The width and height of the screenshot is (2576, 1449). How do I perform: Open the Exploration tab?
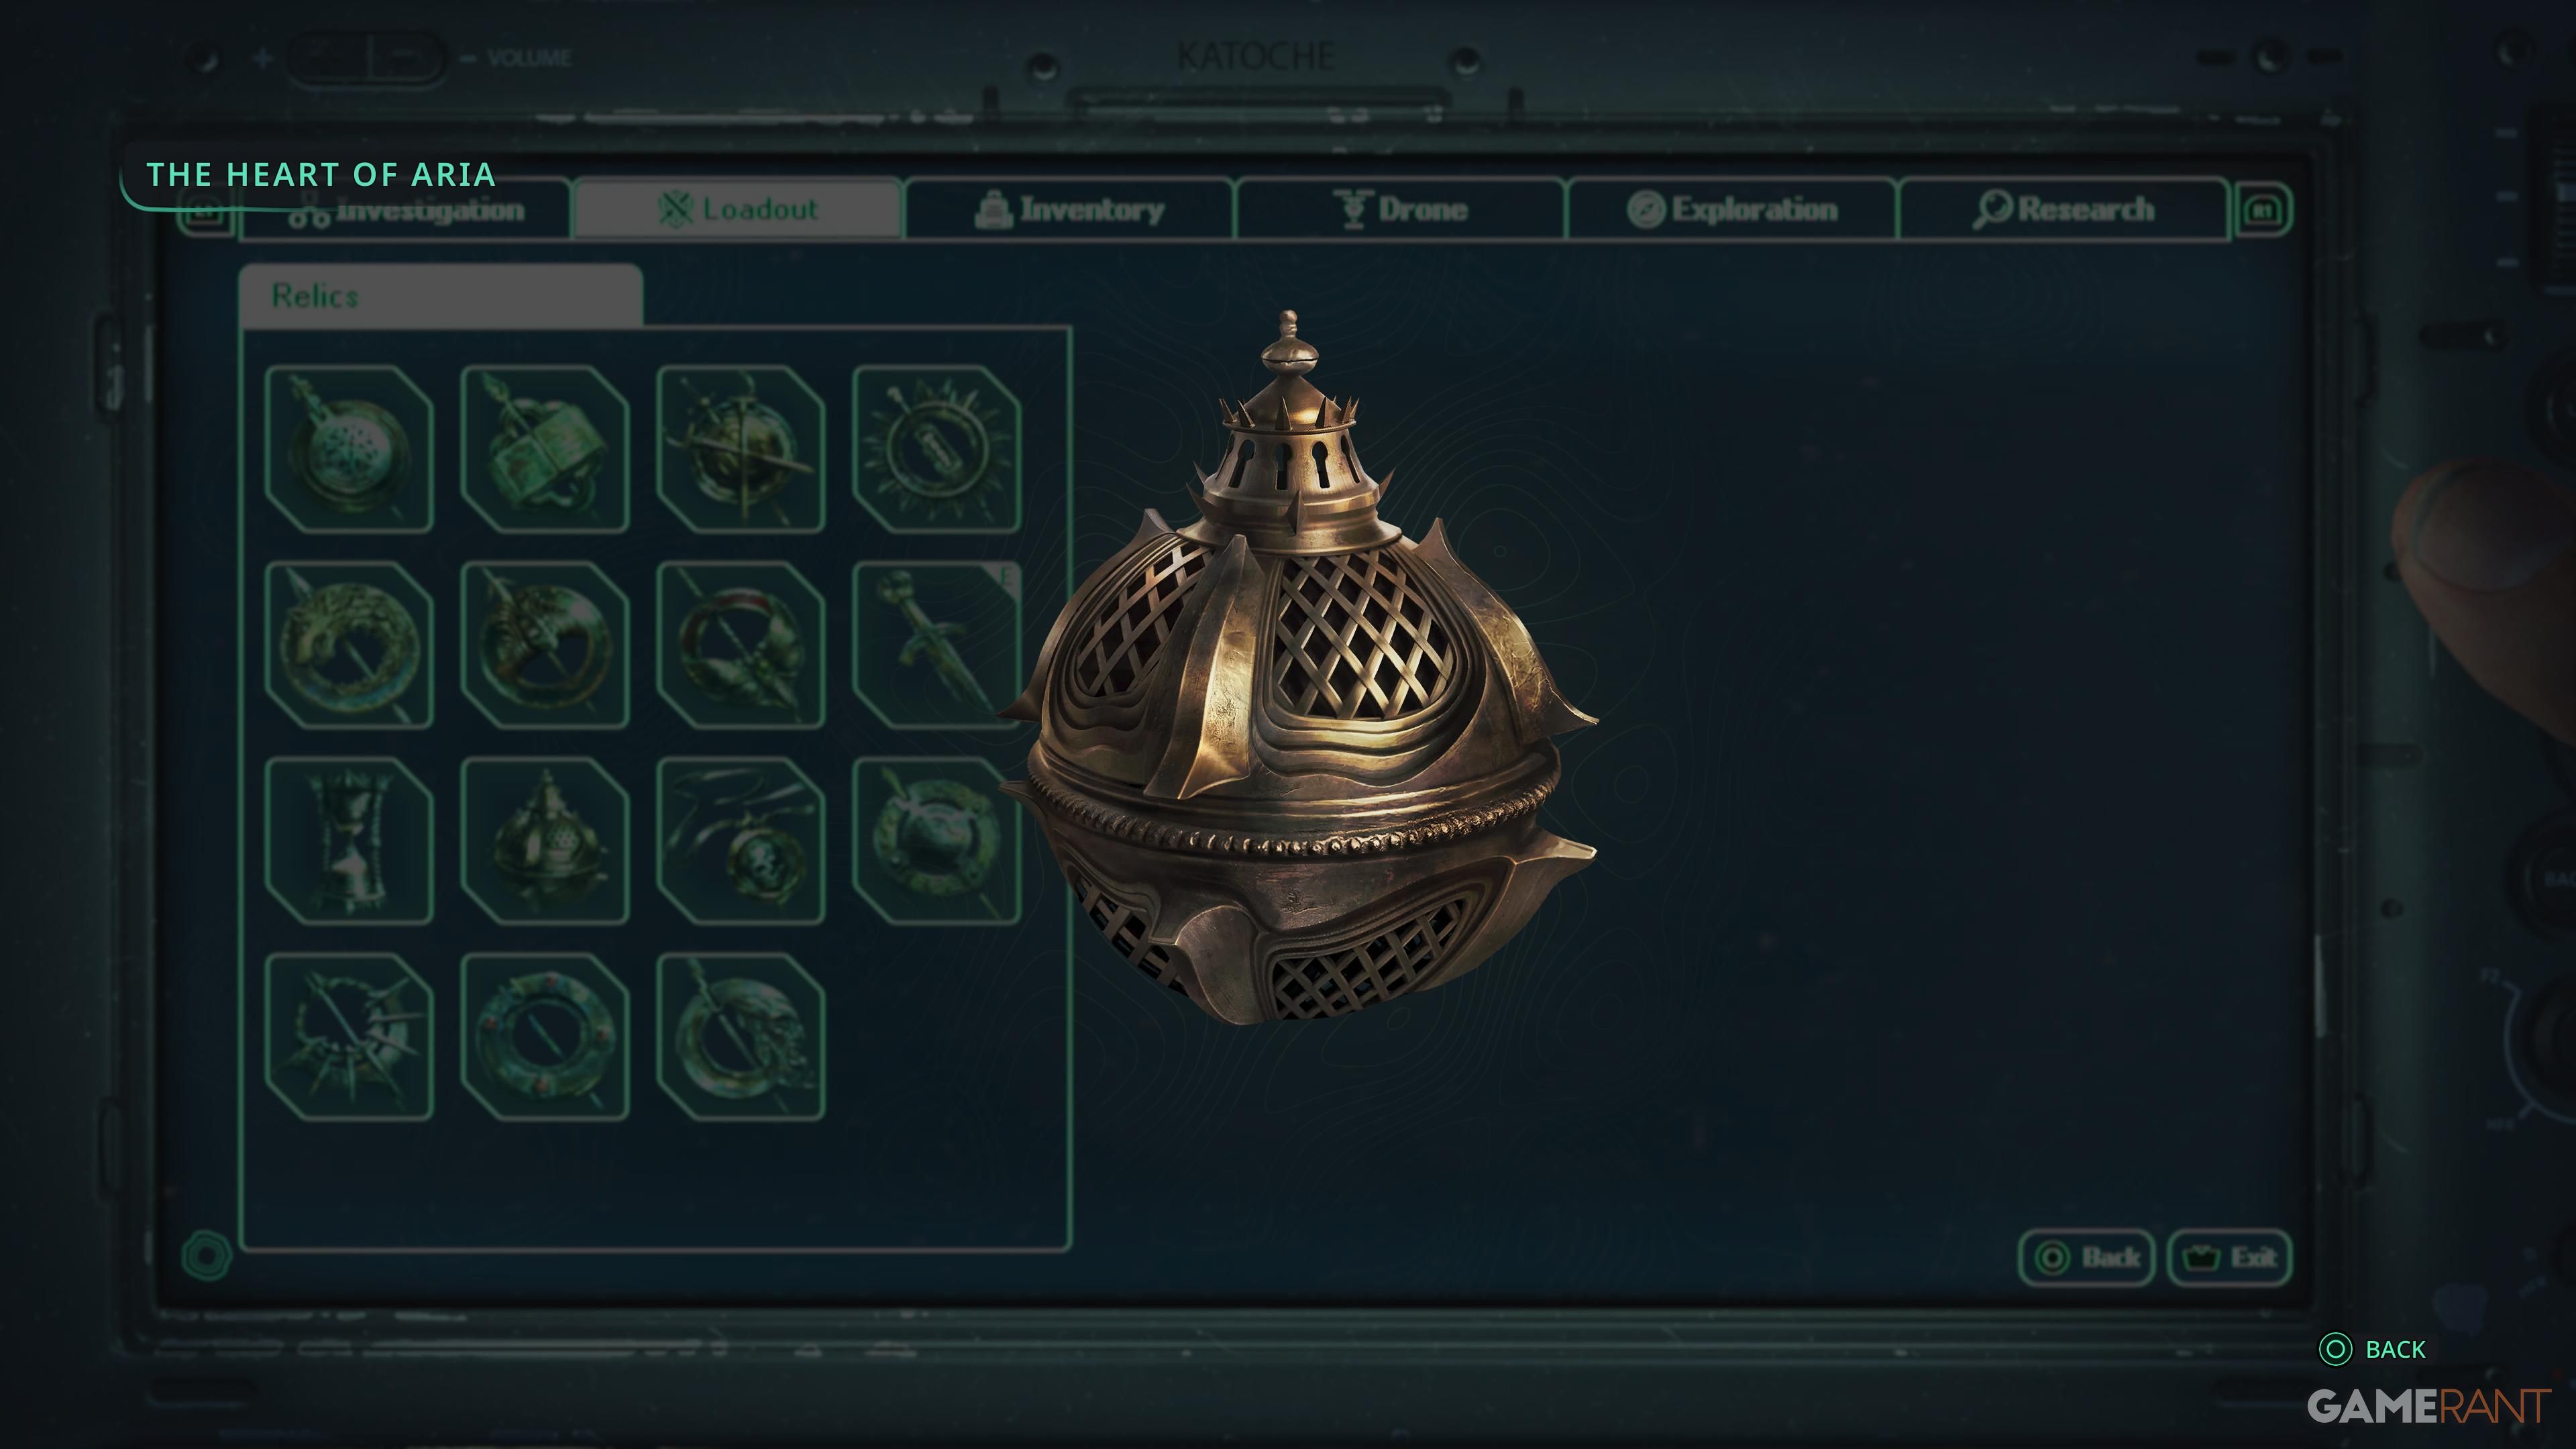[x=1732, y=209]
